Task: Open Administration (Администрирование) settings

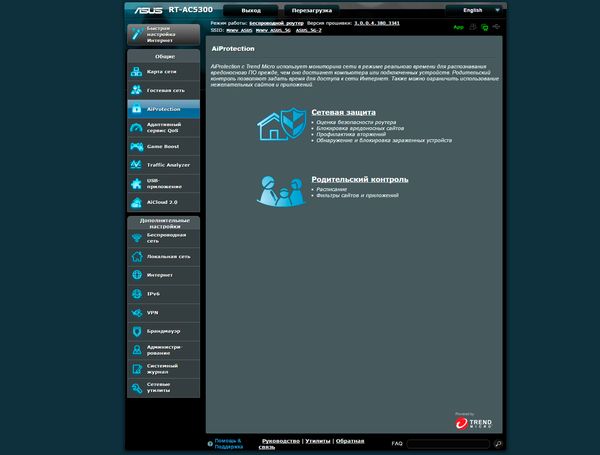Action: 163,350
